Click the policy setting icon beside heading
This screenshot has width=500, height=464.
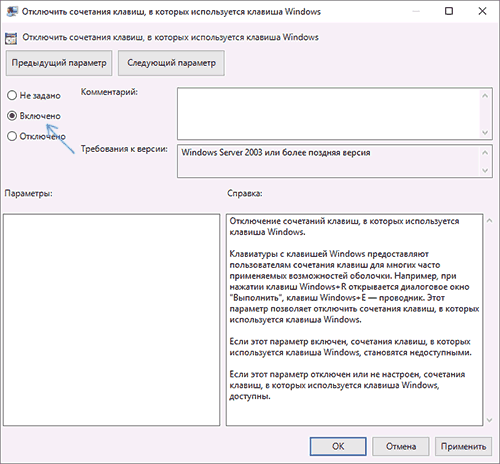click(x=11, y=38)
